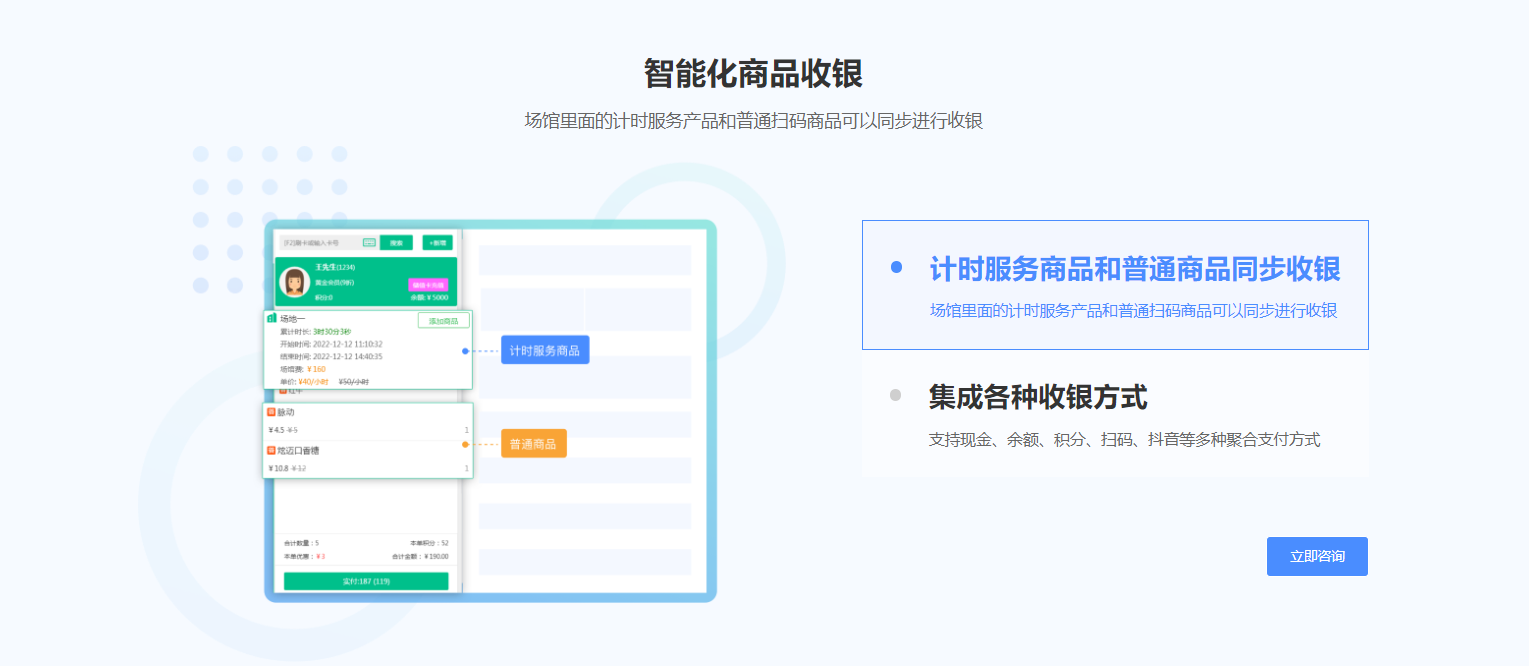This screenshot has width=1529, height=666.
Task: Click the orange product icon next to 脉动
Action: pyautogui.click(x=271, y=411)
